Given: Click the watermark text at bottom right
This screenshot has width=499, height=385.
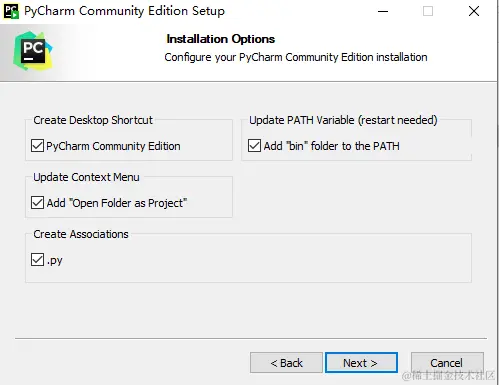Looking at the screenshot, I should [449, 376].
